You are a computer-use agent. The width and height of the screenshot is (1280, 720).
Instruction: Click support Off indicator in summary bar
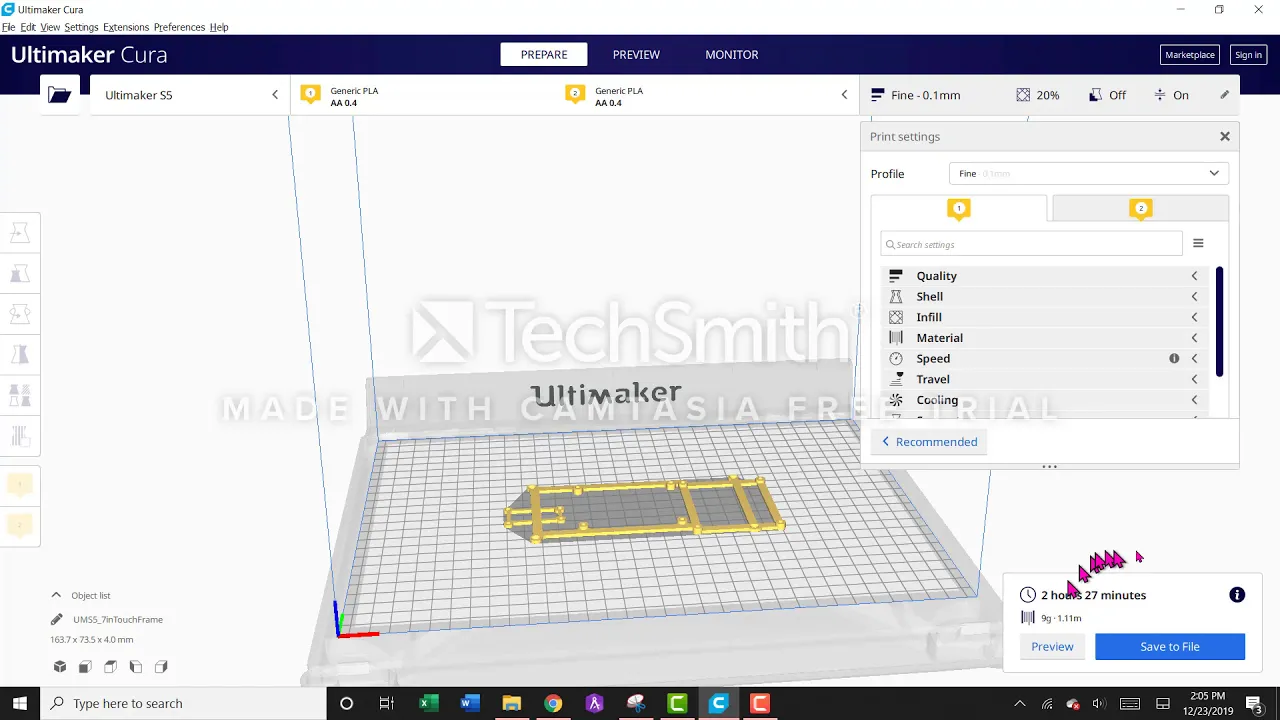[x=1106, y=95]
